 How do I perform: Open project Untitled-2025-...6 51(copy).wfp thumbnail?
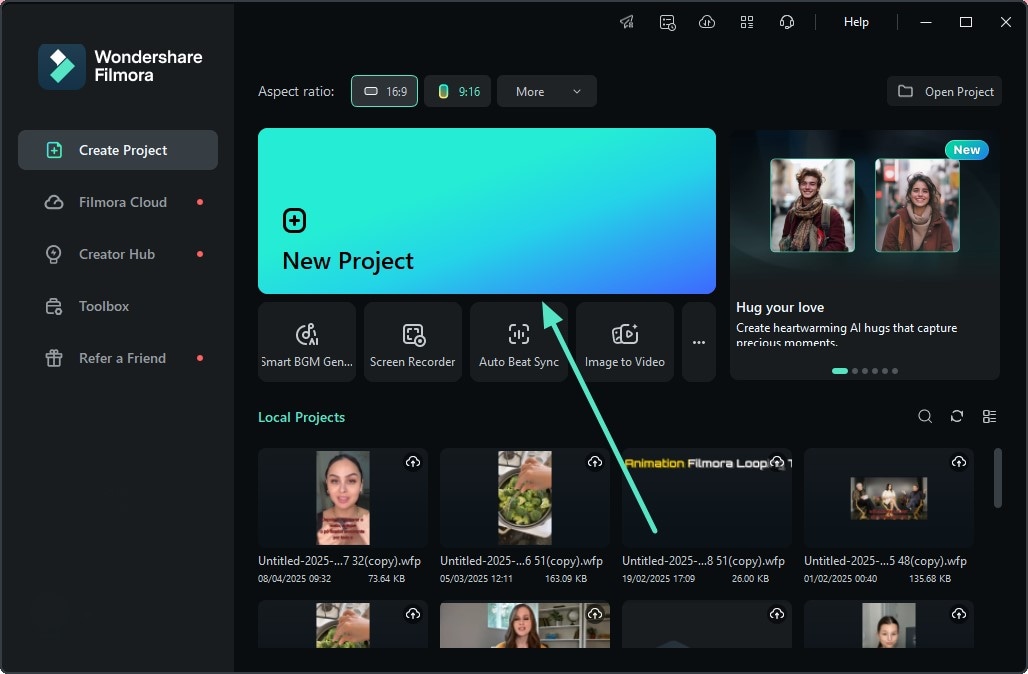(524, 498)
